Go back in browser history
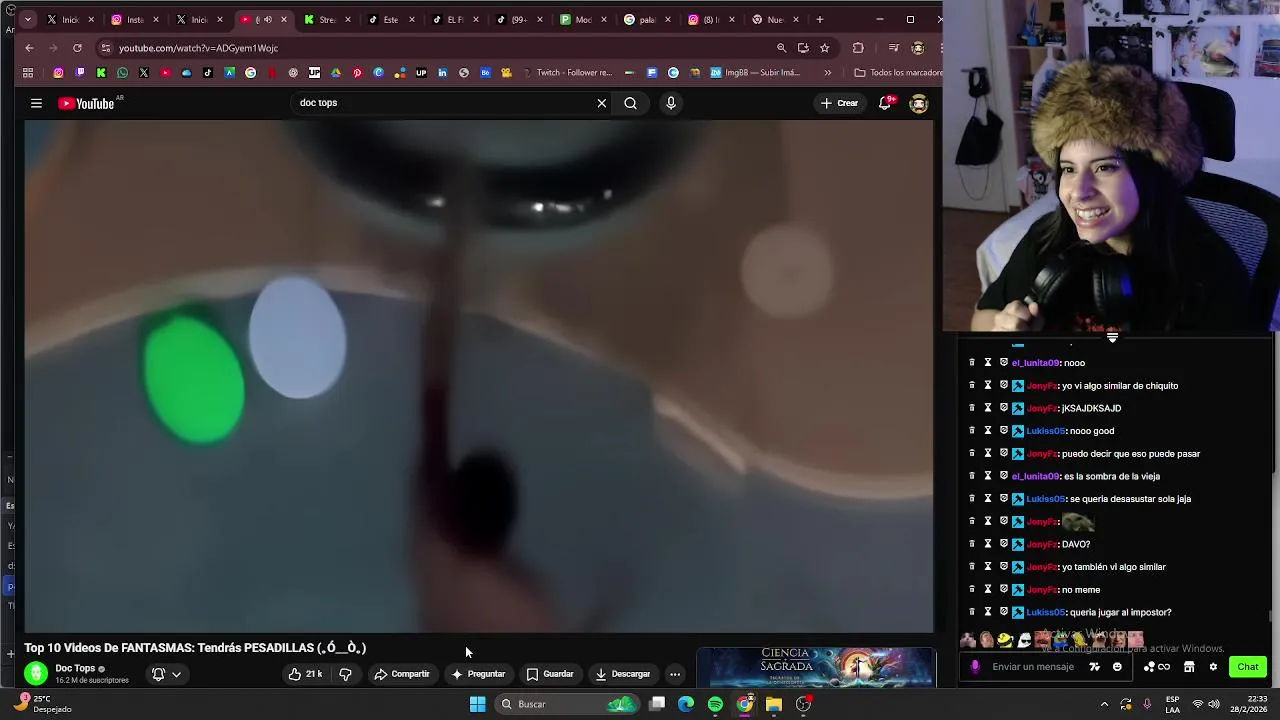Viewport: 1280px width, 720px height. [x=29, y=48]
